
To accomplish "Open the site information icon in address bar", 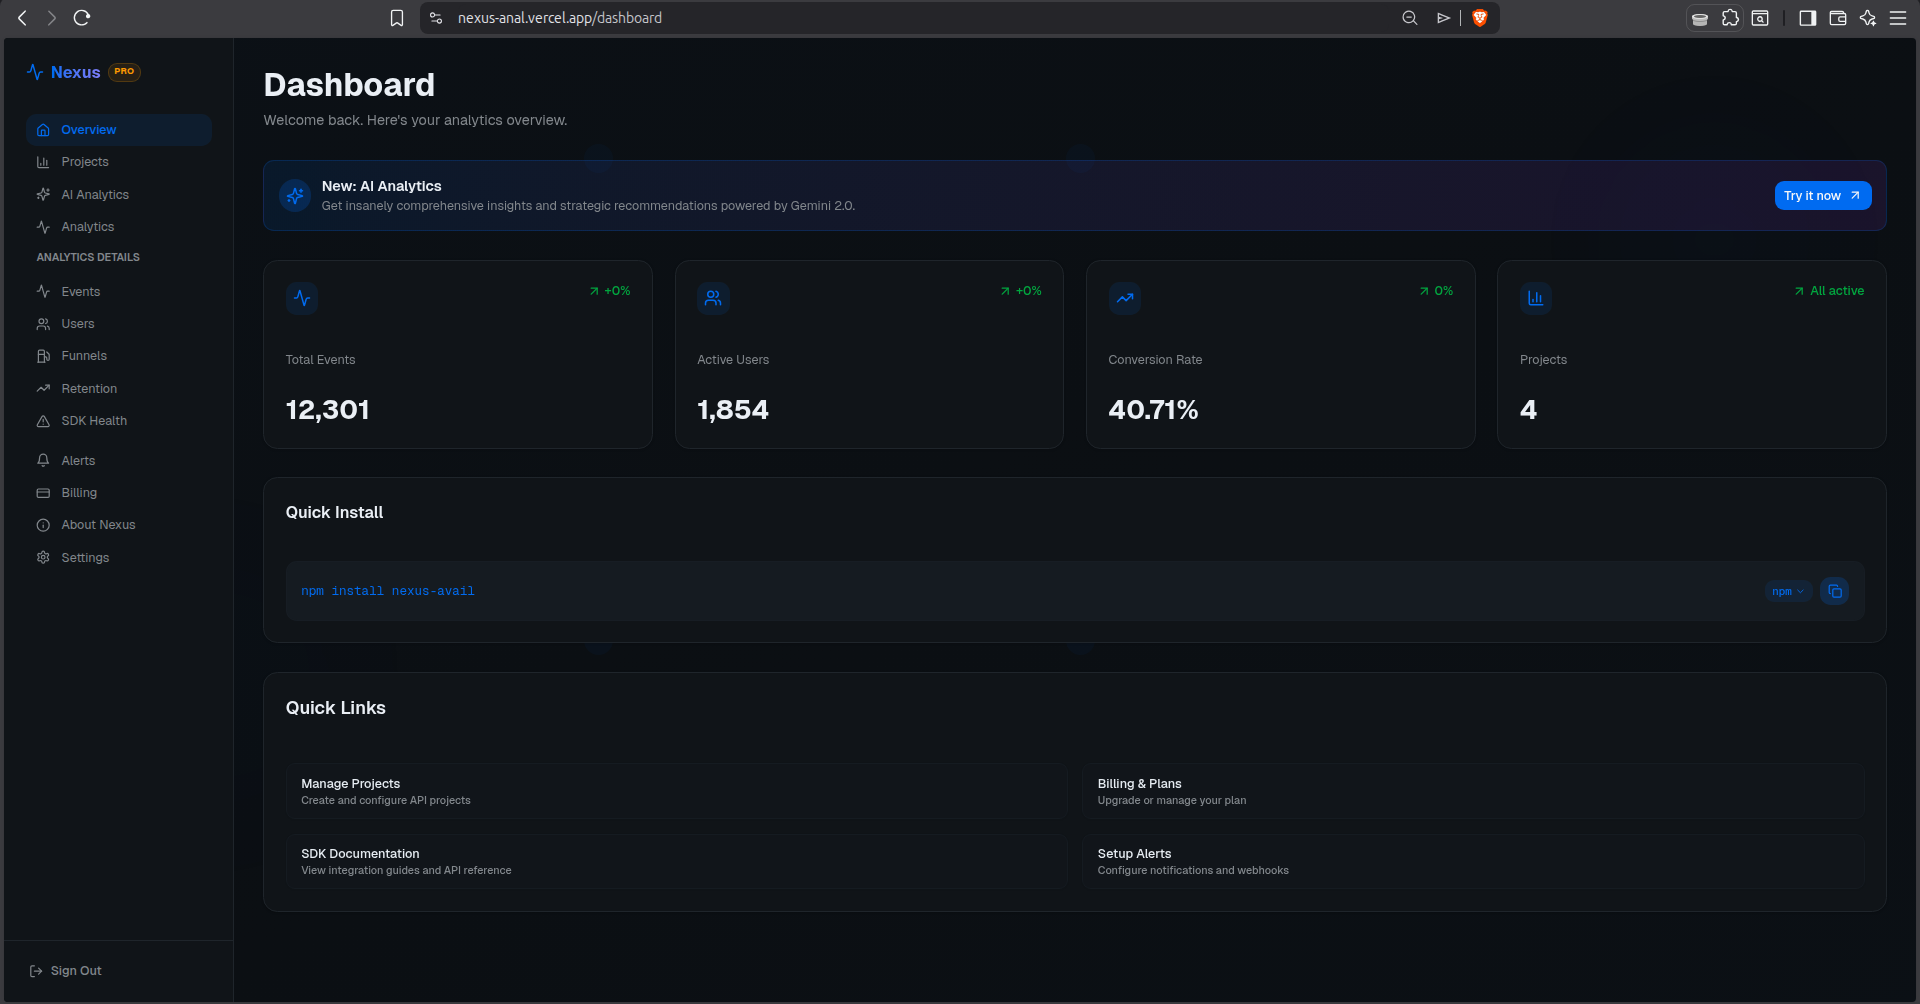I will [x=436, y=18].
